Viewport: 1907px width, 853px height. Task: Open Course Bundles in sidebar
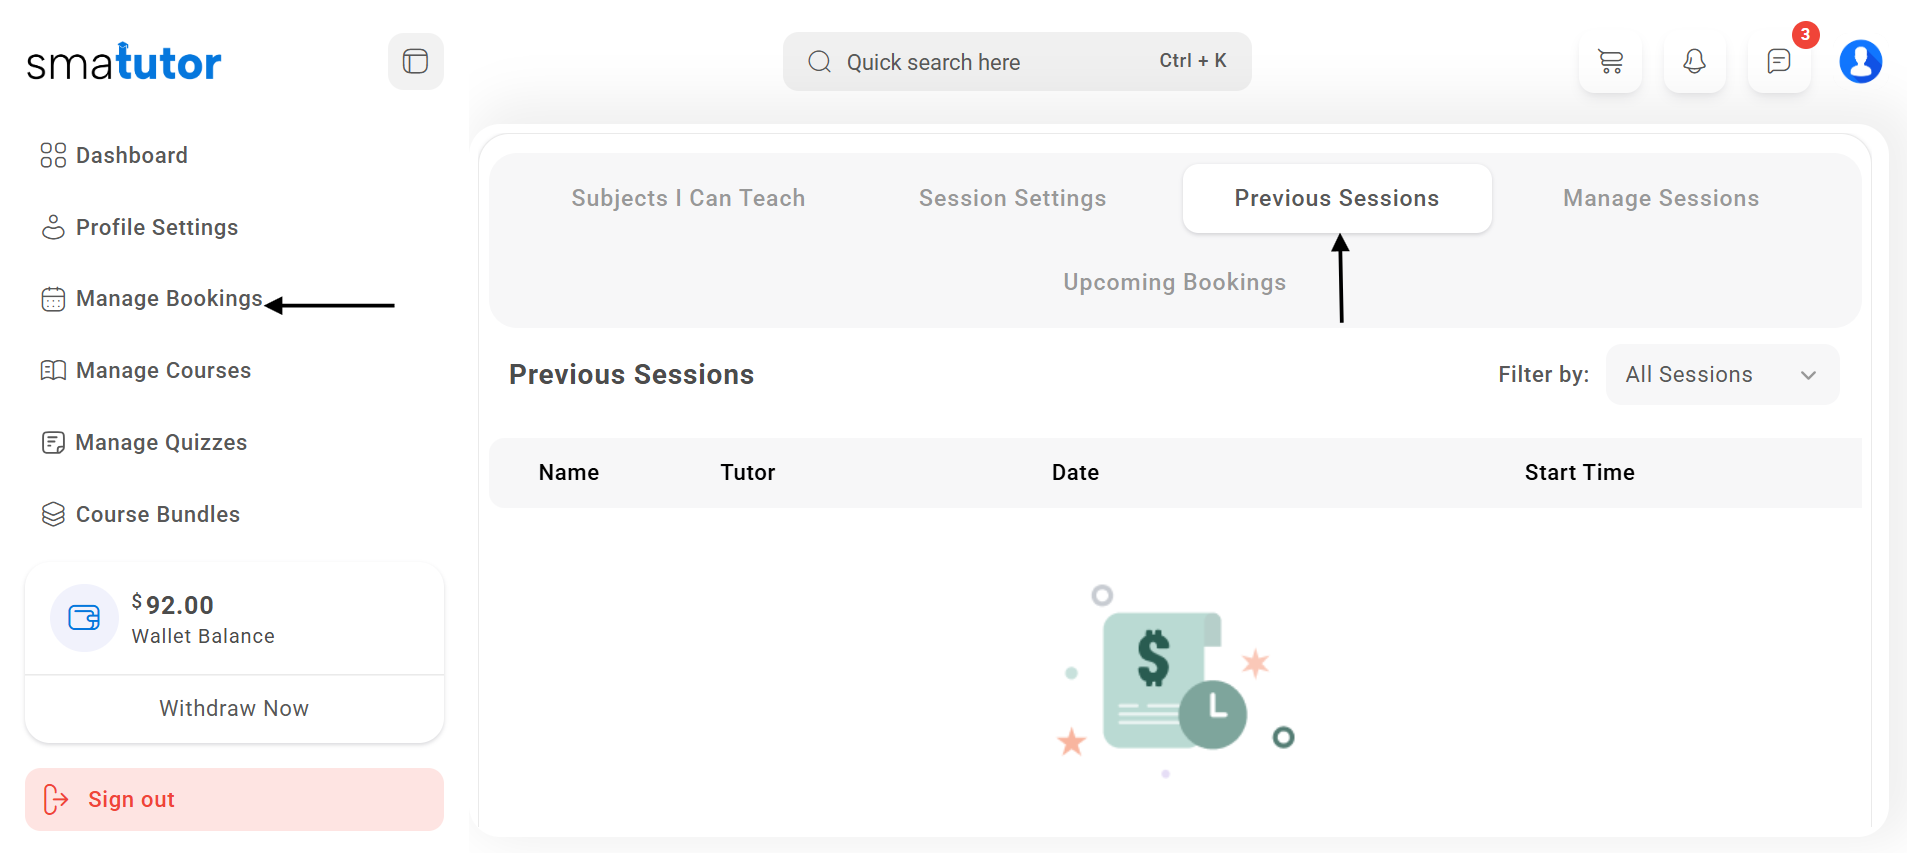click(157, 514)
